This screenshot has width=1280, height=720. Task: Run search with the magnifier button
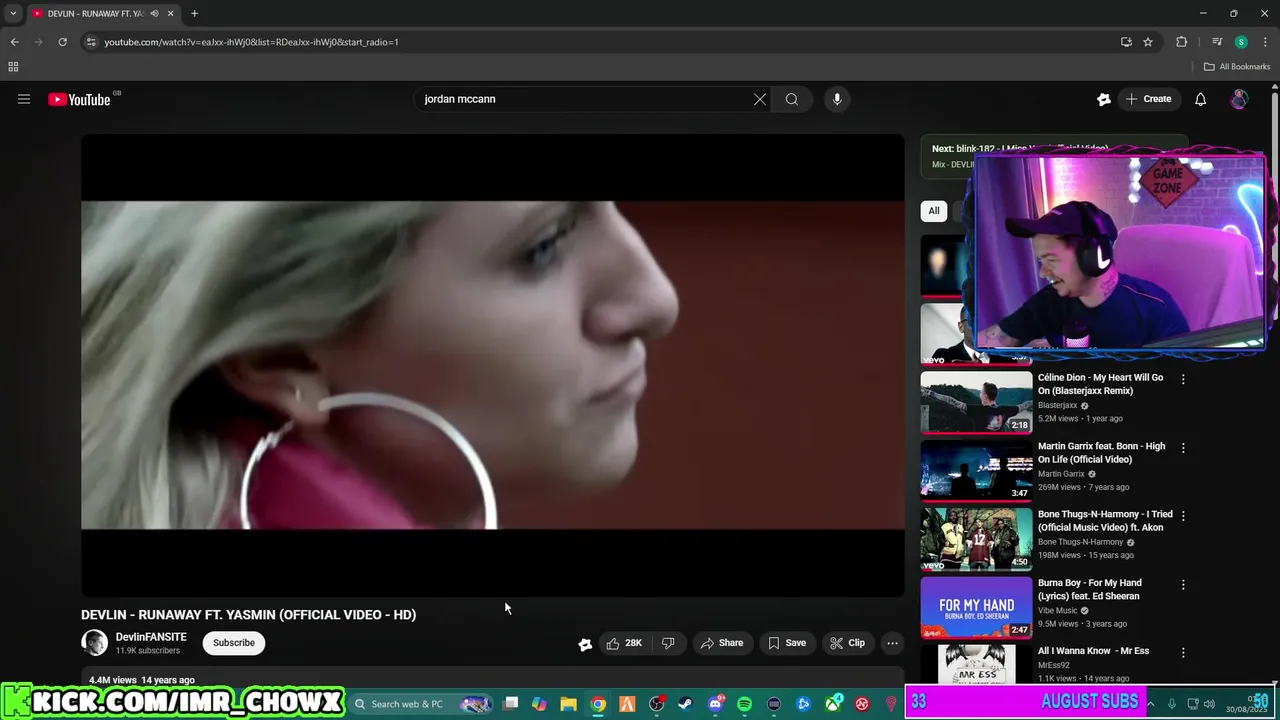point(792,99)
